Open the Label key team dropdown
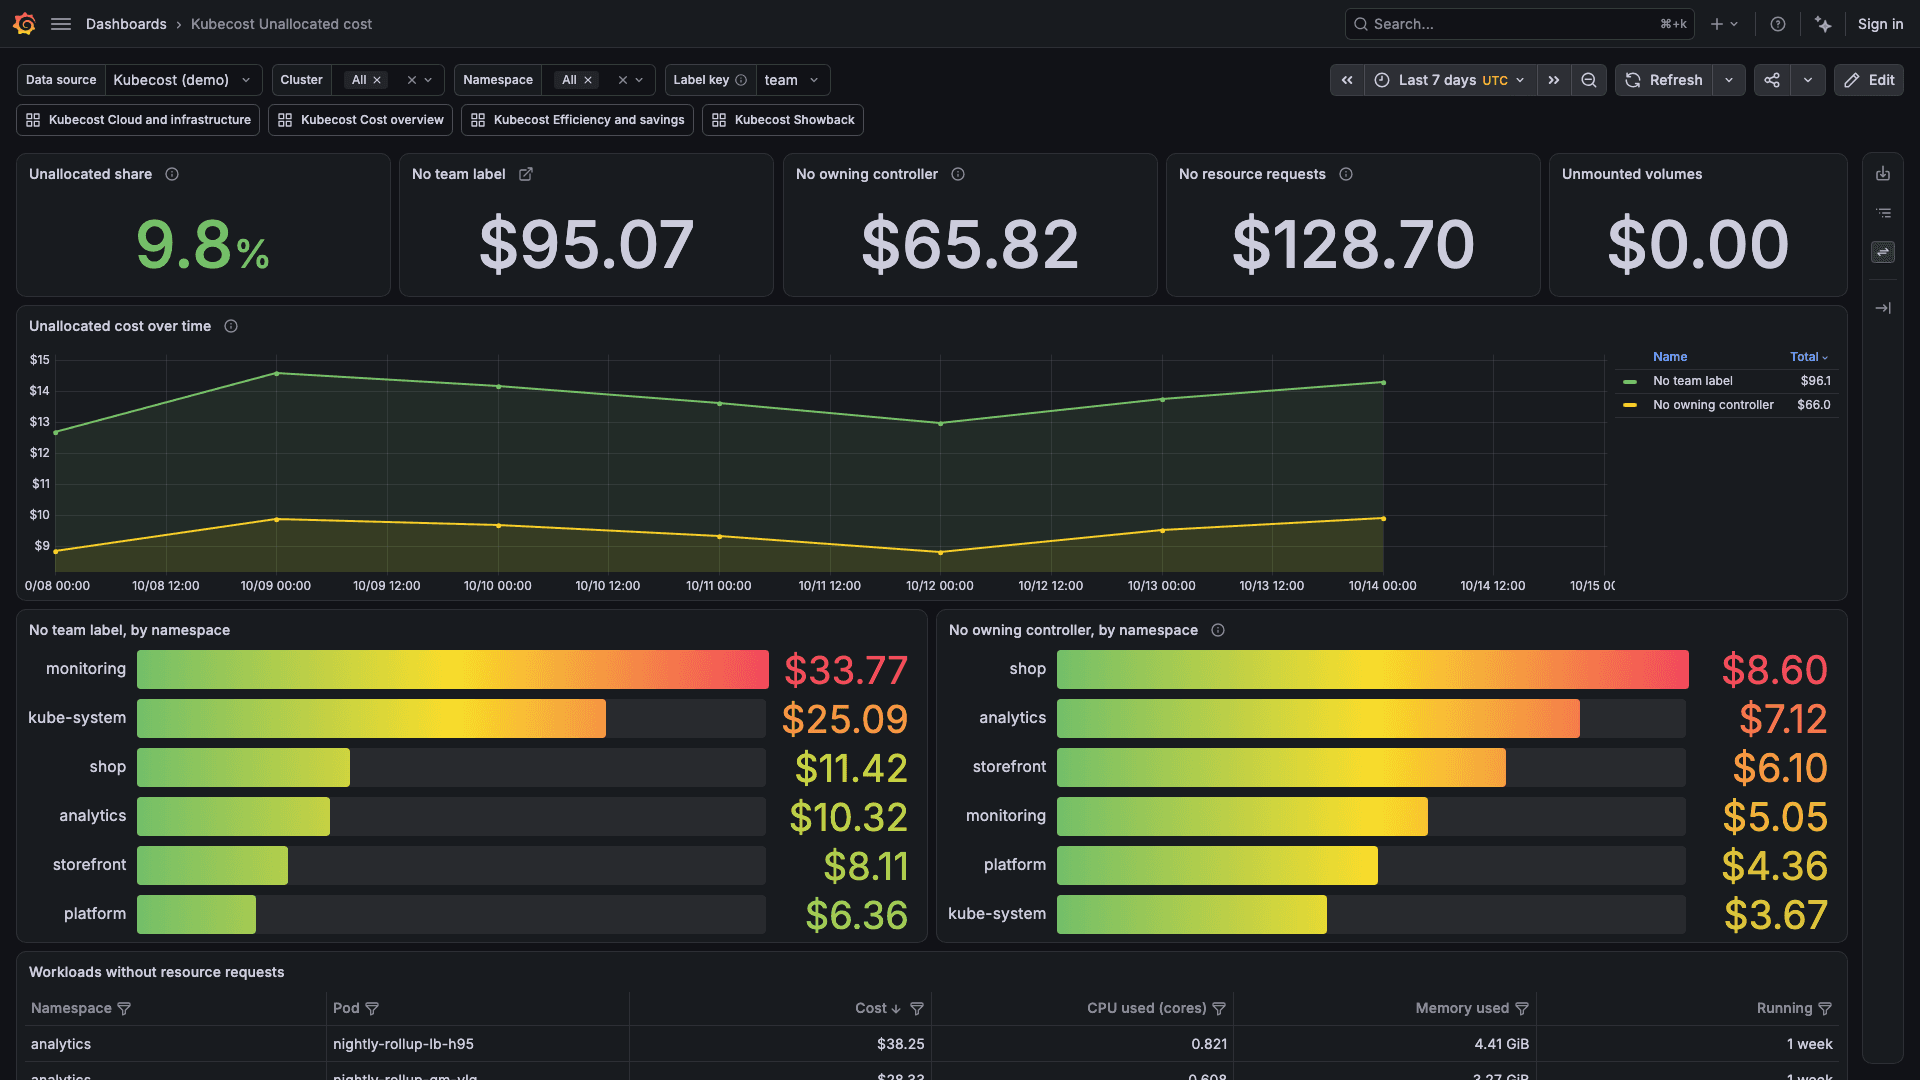This screenshot has height=1080, width=1920. 793,80
